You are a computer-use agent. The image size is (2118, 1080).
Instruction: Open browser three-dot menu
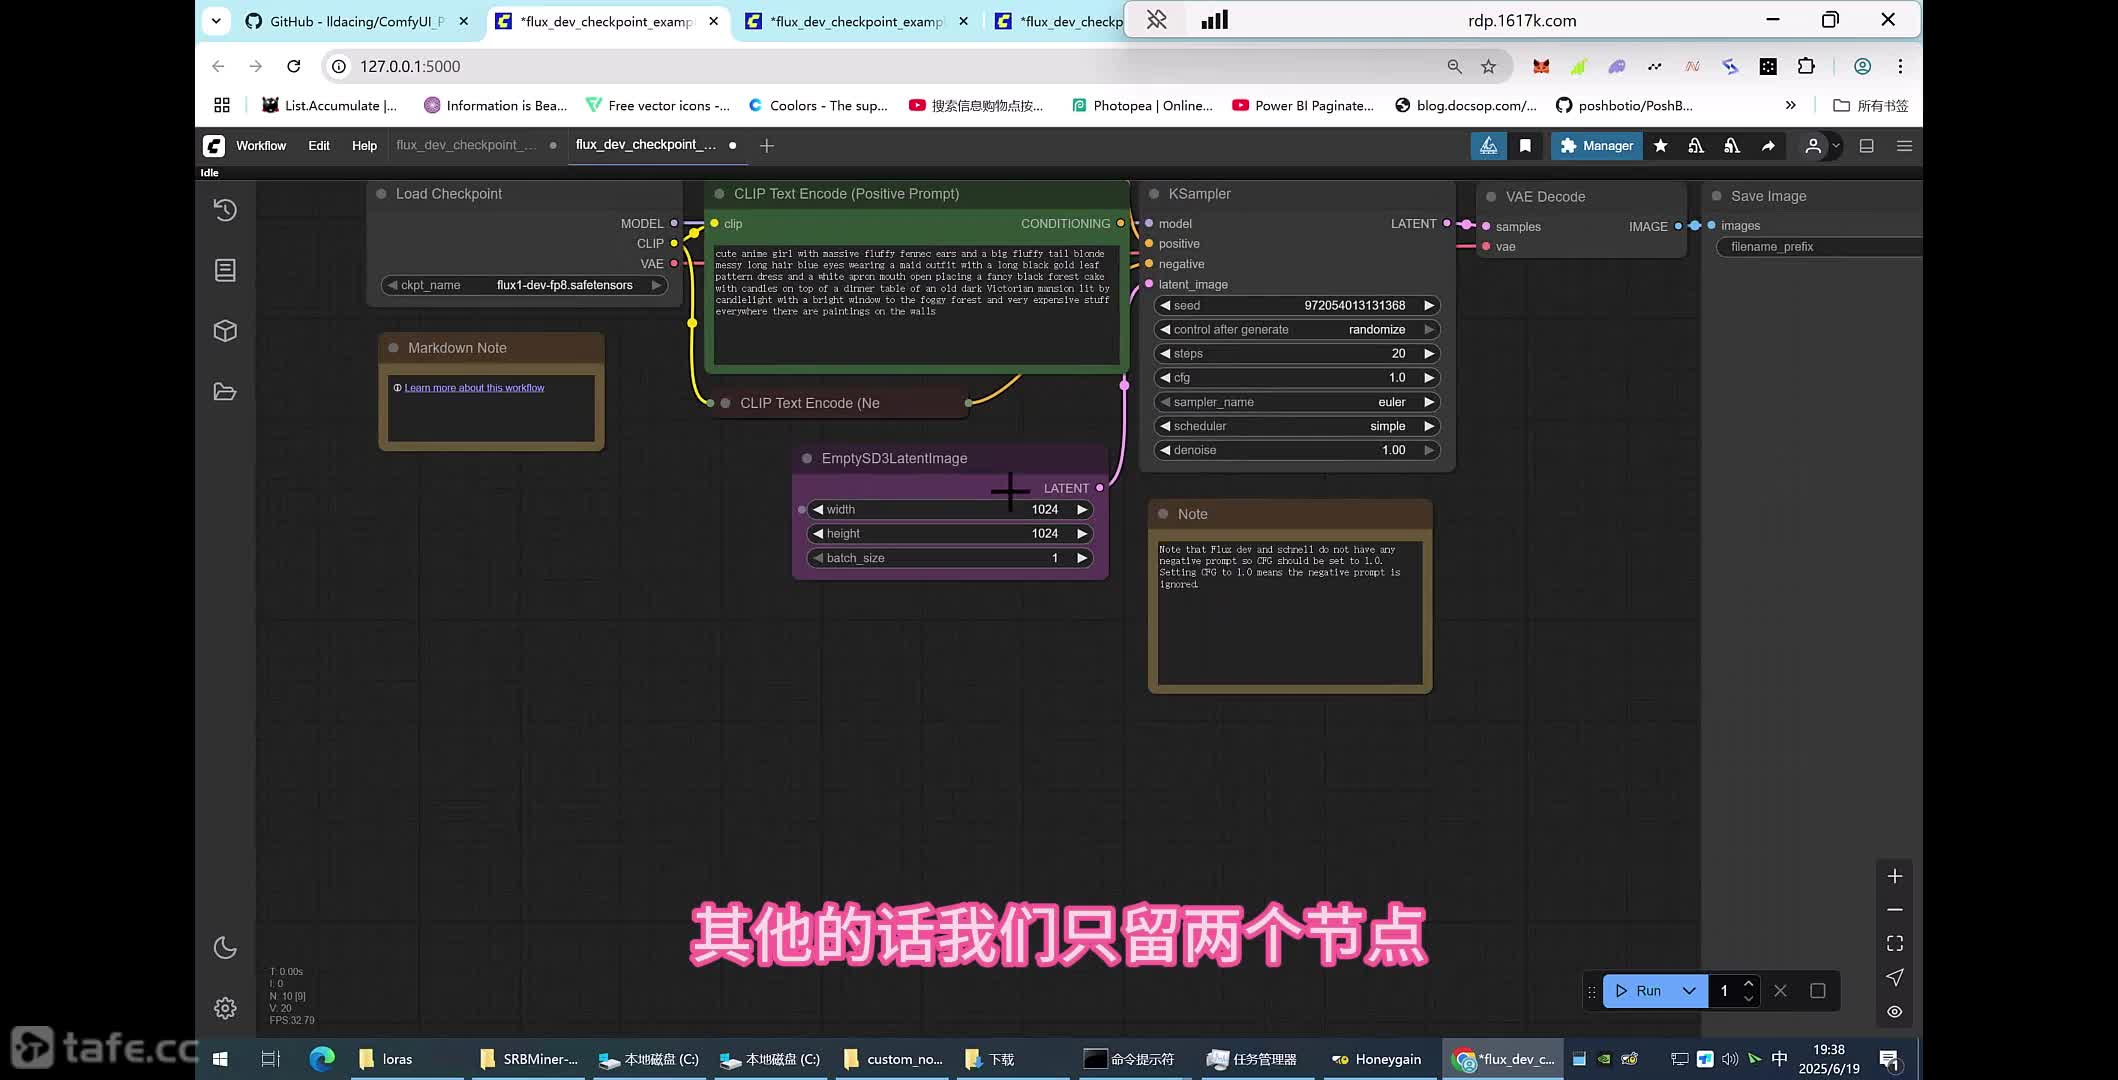pyautogui.click(x=1900, y=66)
